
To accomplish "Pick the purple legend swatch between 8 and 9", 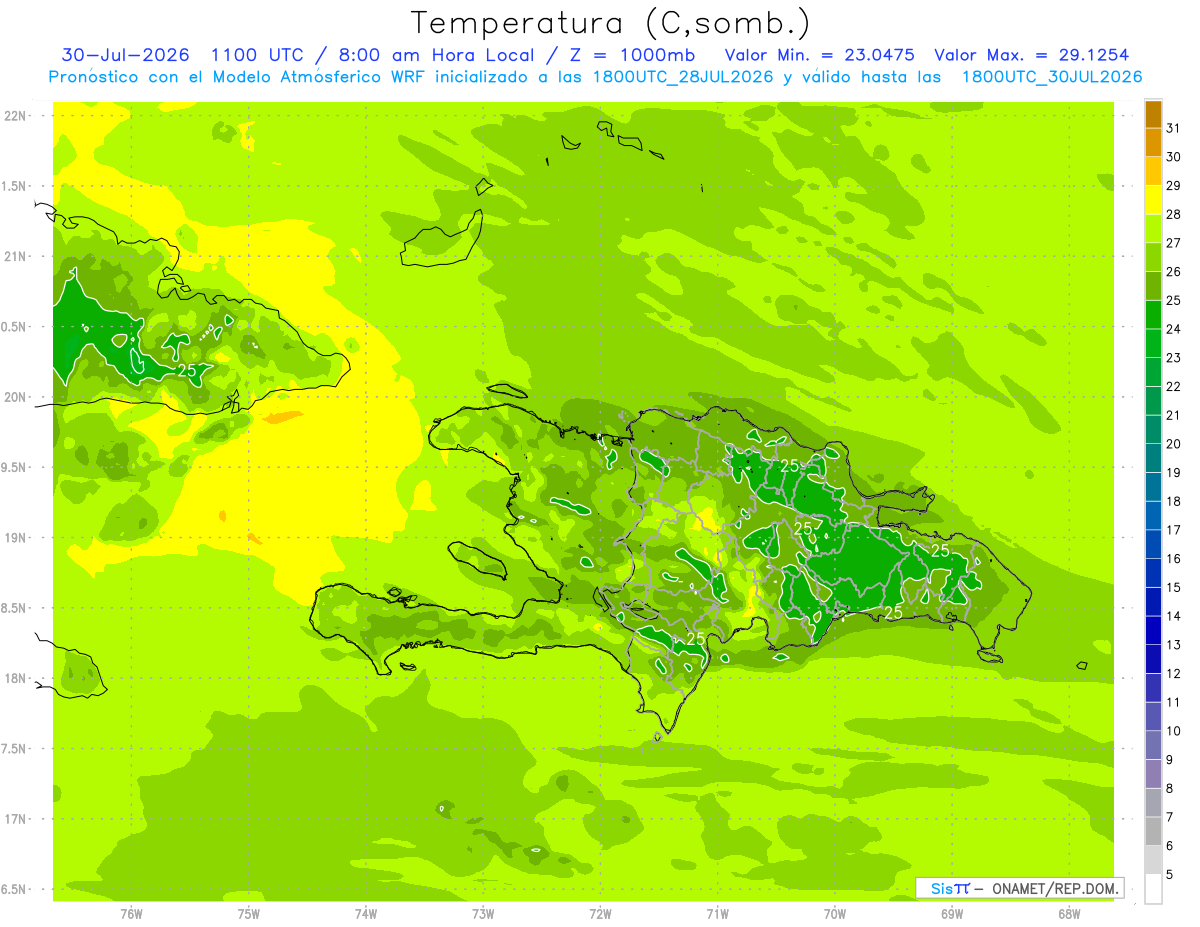I will tap(1153, 774).
